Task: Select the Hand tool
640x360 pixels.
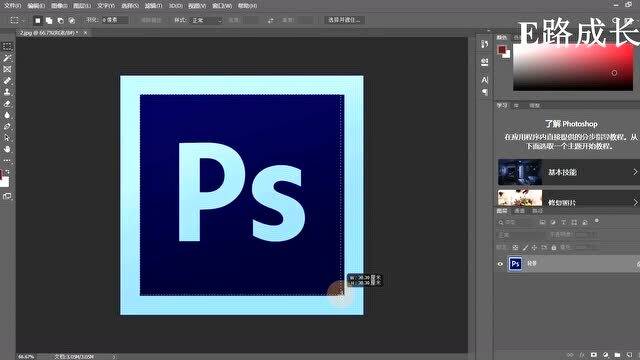Action: click(7, 149)
